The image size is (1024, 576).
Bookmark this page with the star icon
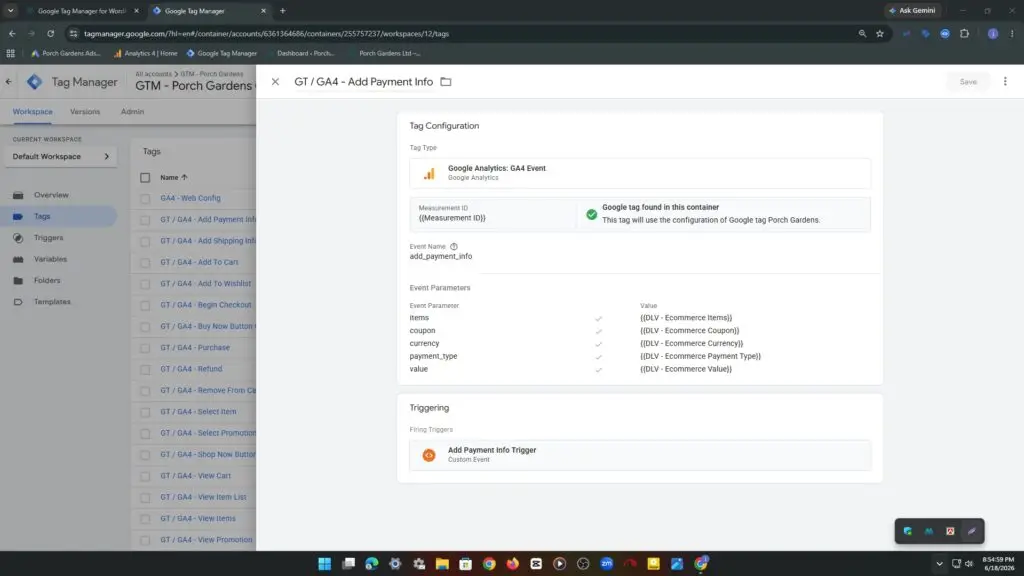click(880, 33)
